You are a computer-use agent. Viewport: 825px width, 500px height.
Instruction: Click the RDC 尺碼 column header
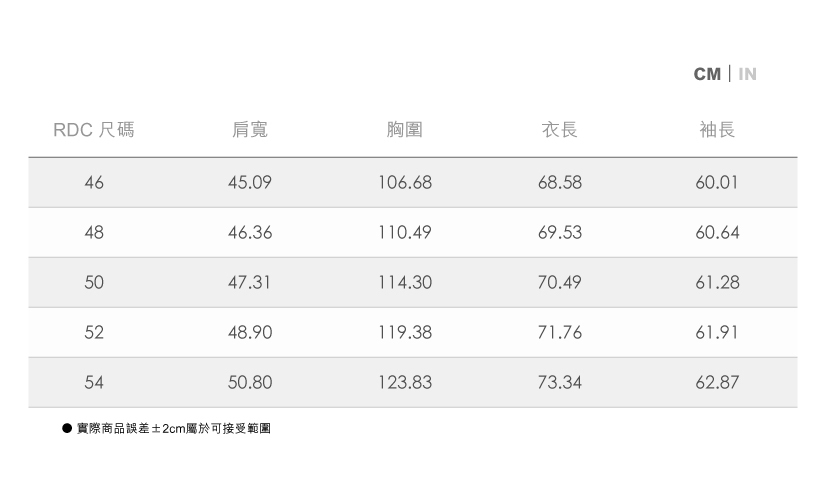pyautogui.click(x=94, y=130)
